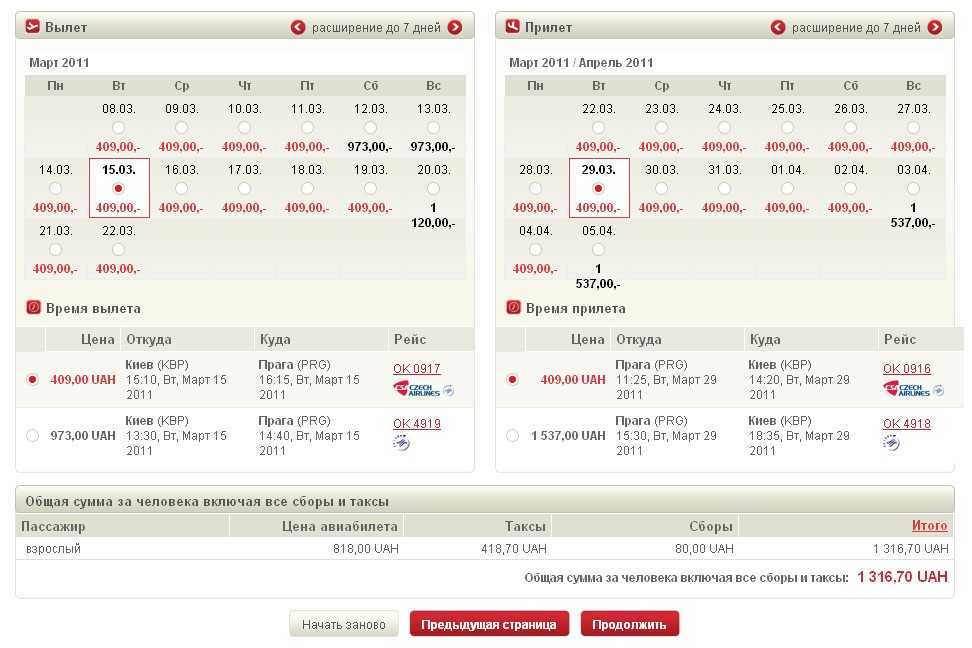The height and width of the screenshot is (648, 972).
Task: Click the Итого column header link
Action: [929, 525]
